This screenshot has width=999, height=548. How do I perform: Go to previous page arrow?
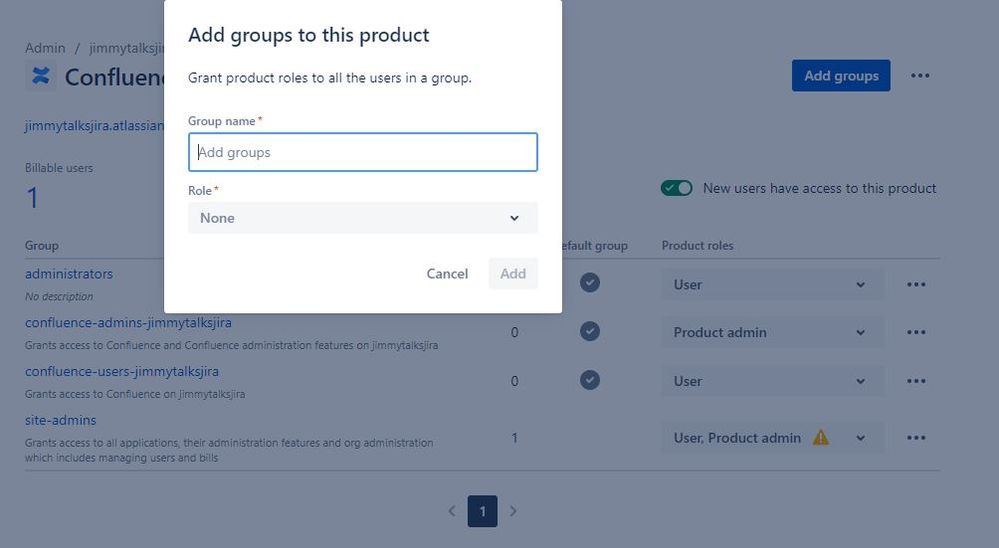click(x=452, y=511)
